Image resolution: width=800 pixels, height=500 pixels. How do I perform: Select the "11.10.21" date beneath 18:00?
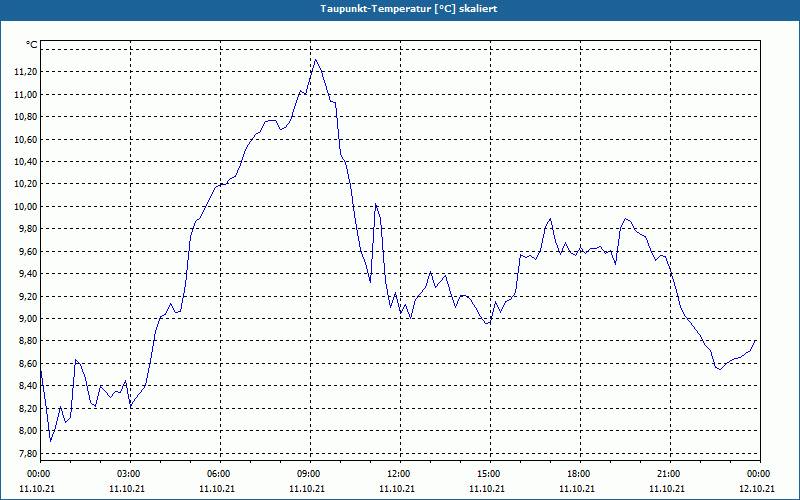click(577, 489)
